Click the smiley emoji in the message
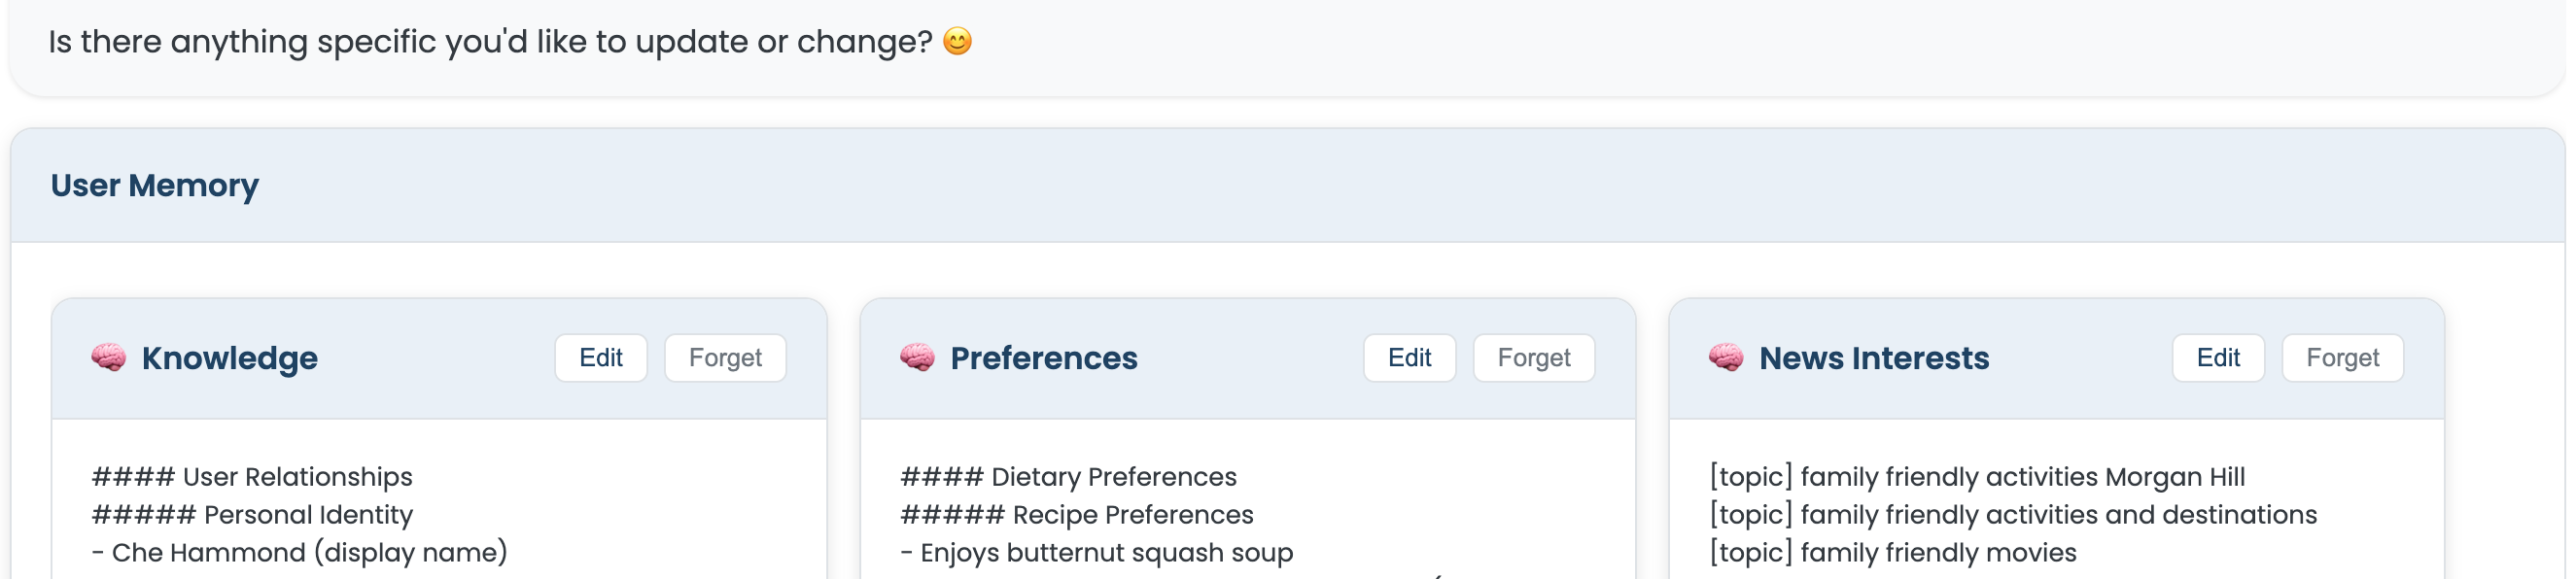This screenshot has height=579, width=2576. pyautogui.click(x=957, y=42)
